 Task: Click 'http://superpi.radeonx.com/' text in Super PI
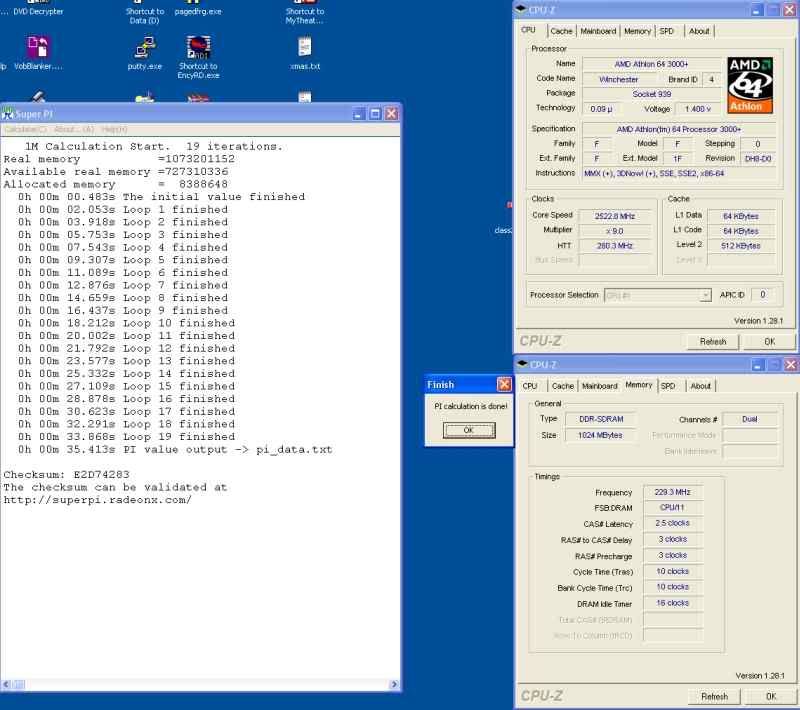pos(97,500)
